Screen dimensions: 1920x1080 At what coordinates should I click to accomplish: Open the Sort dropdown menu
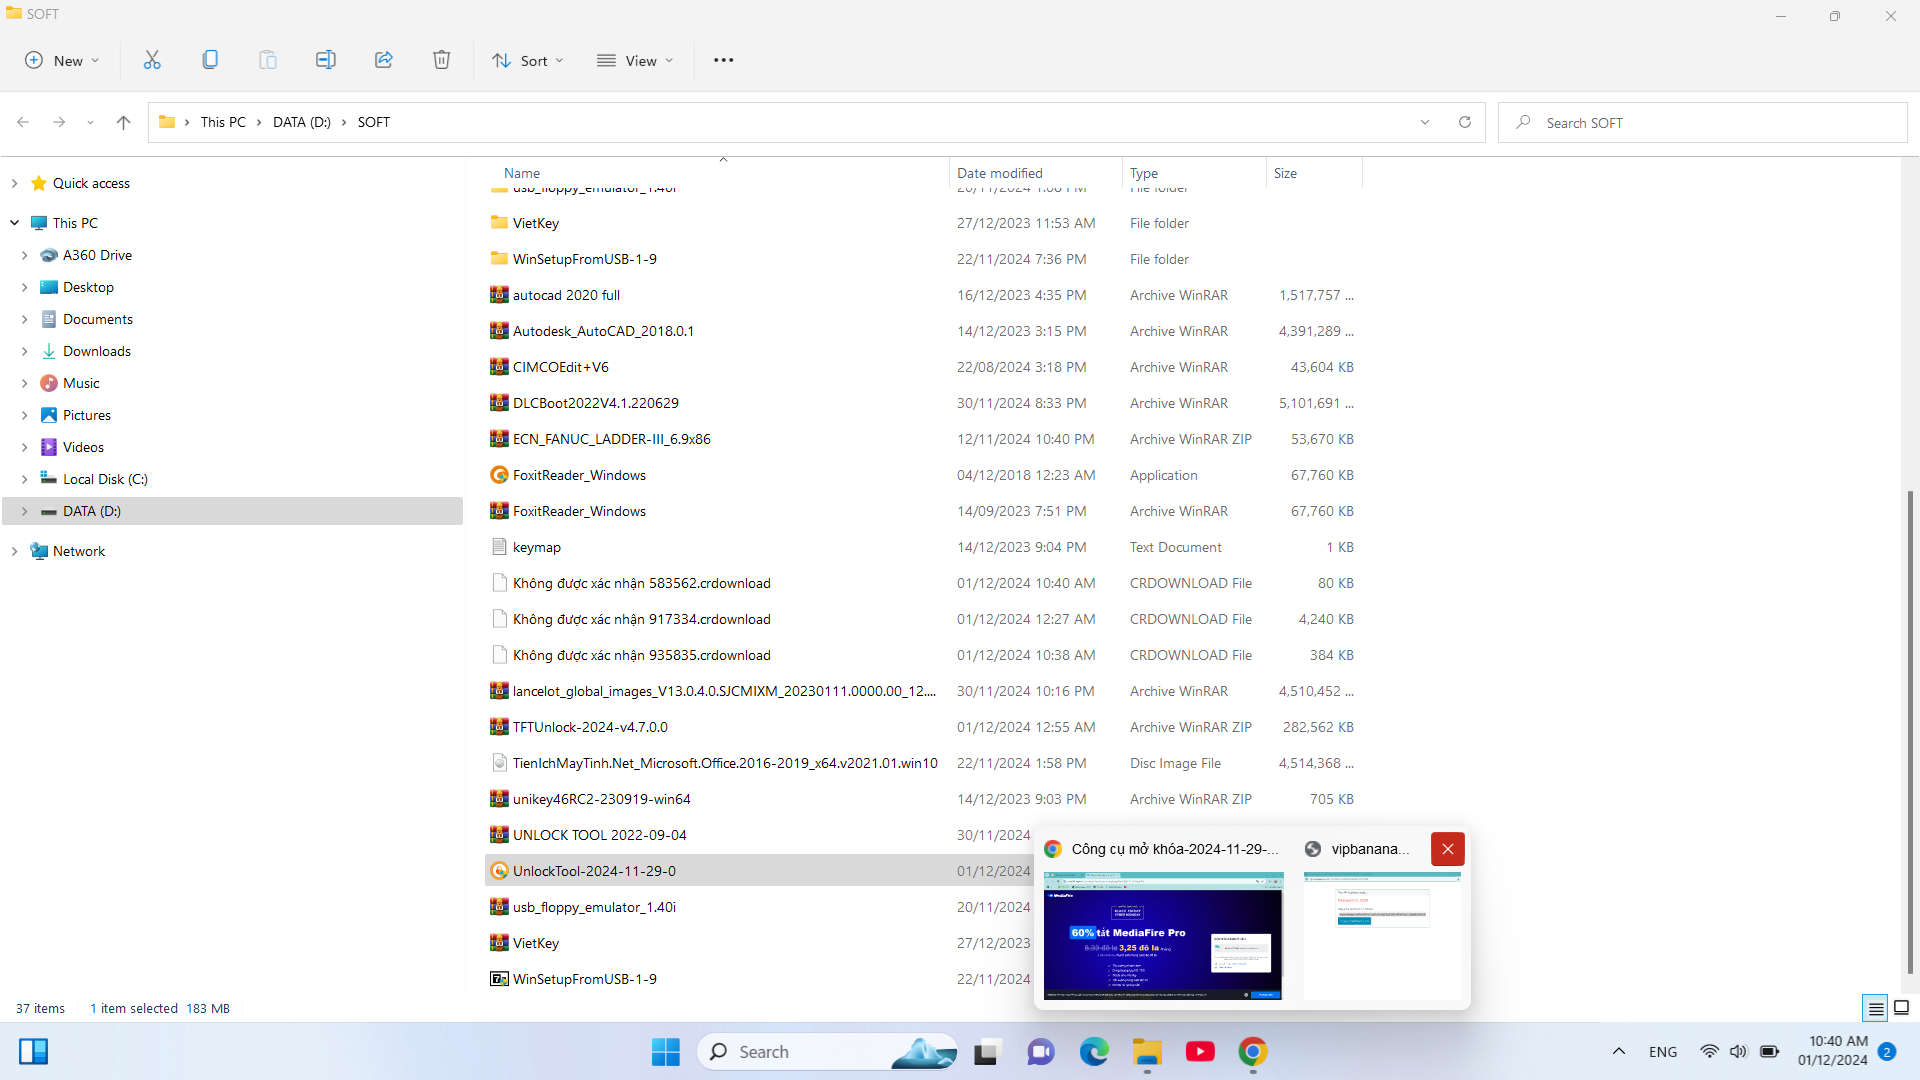pyautogui.click(x=528, y=60)
